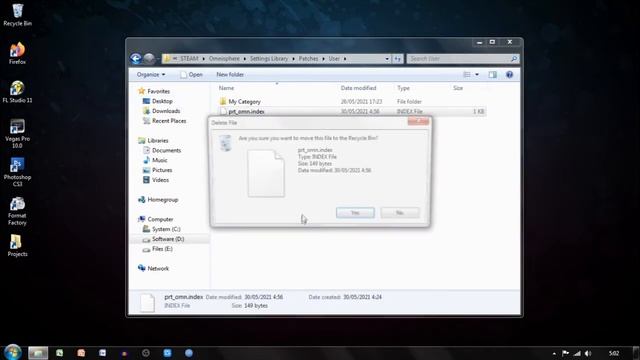640x360 pixels.
Task: Click the volume speaker tray icon
Action: click(x=588, y=353)
